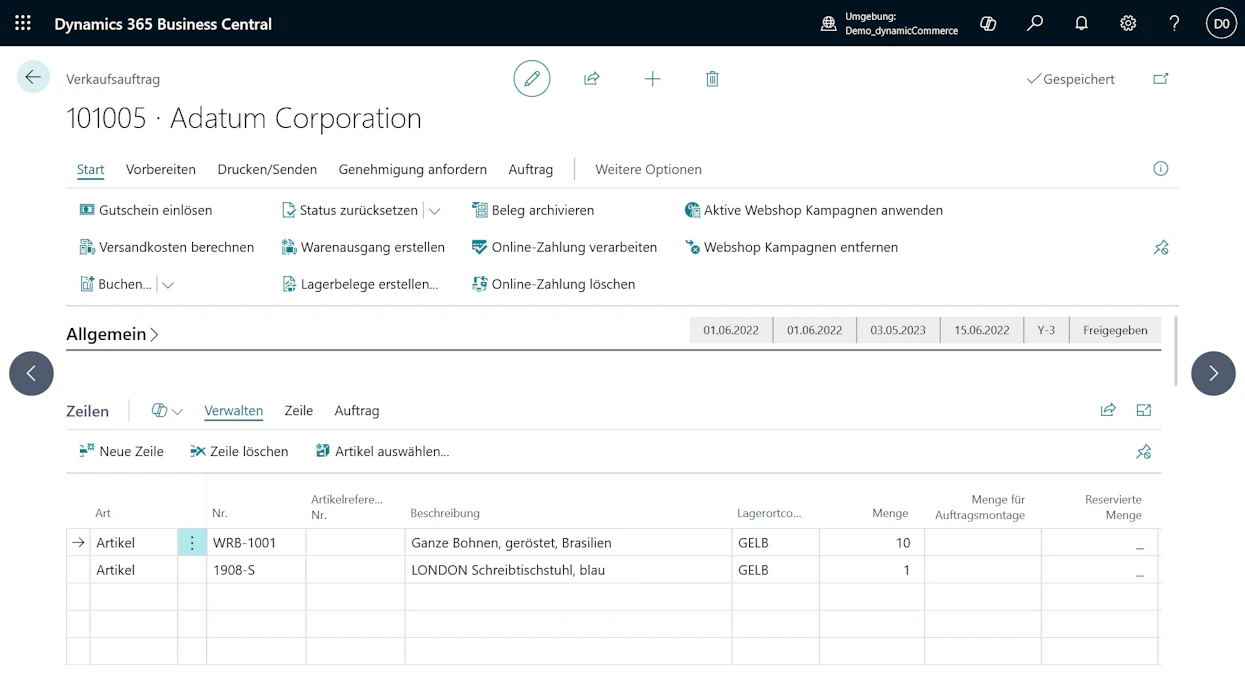Go to previous record arrow

31,373
